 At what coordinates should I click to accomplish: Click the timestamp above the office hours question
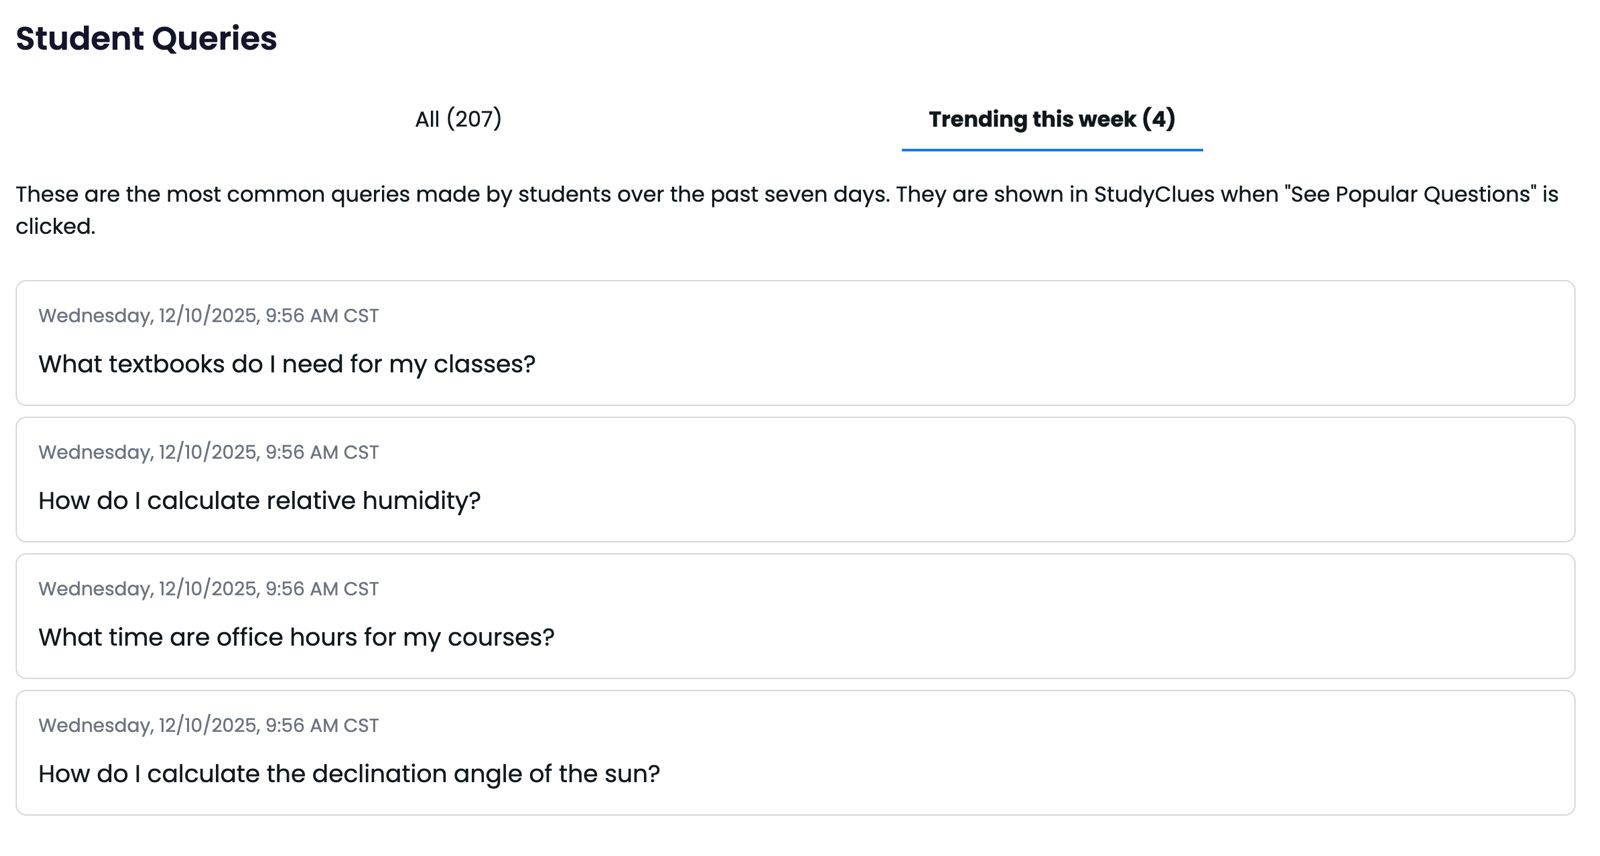click(x=208, y=589)
